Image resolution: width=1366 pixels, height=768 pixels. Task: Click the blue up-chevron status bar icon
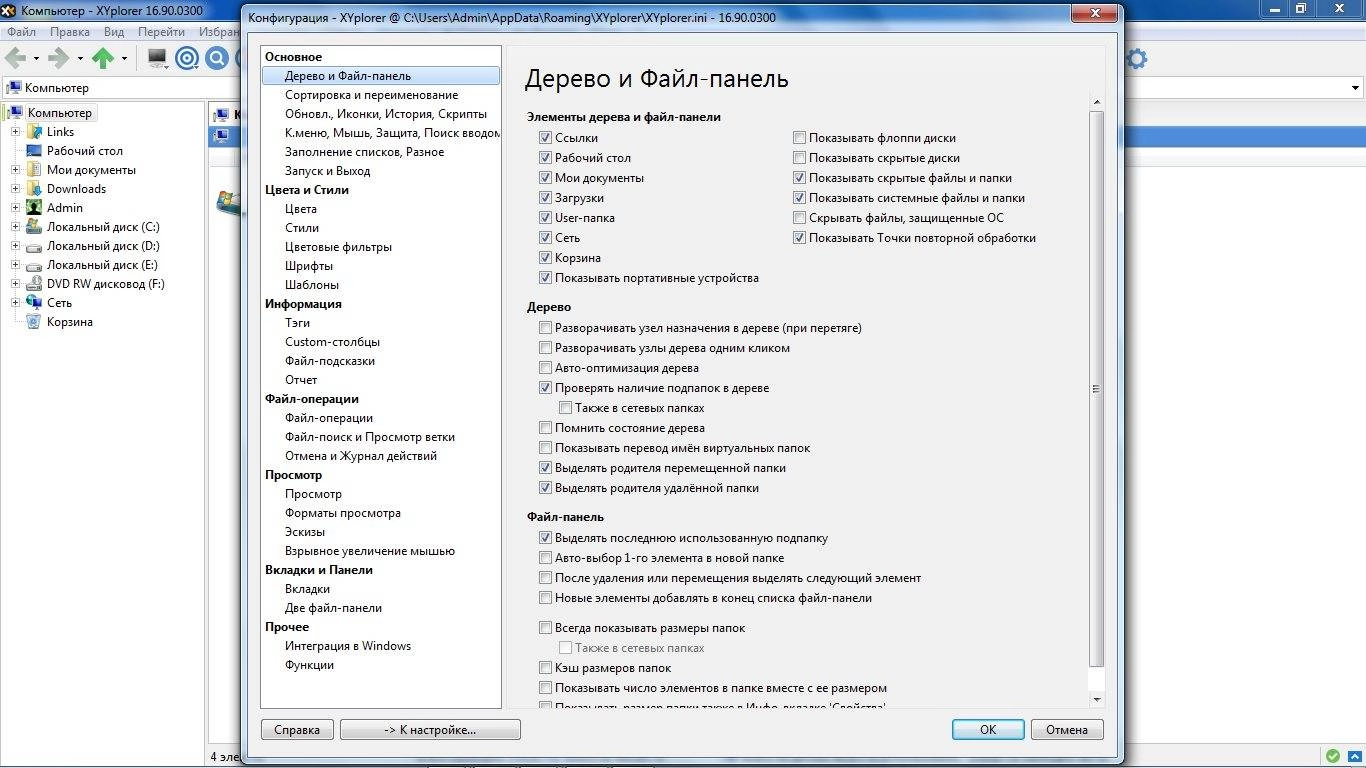1354,756
